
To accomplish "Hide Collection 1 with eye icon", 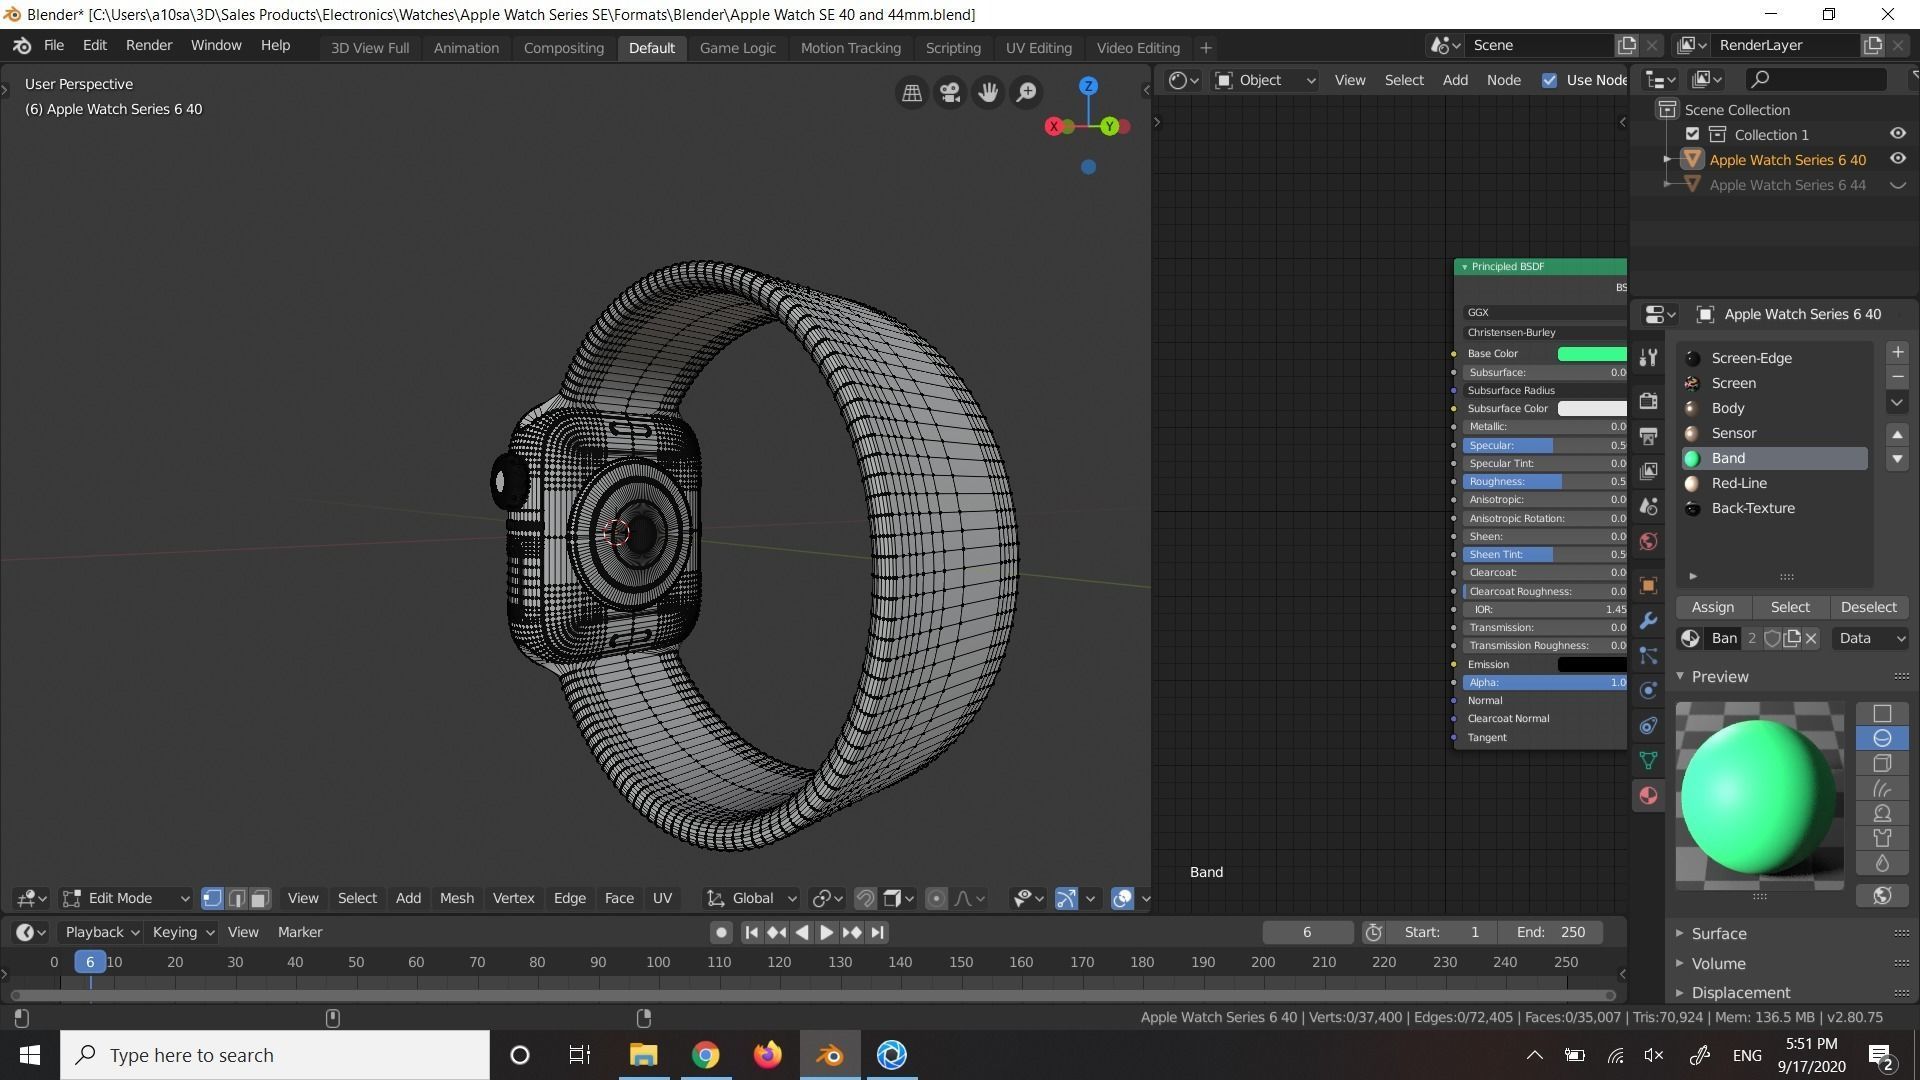I will (1897, 134).
